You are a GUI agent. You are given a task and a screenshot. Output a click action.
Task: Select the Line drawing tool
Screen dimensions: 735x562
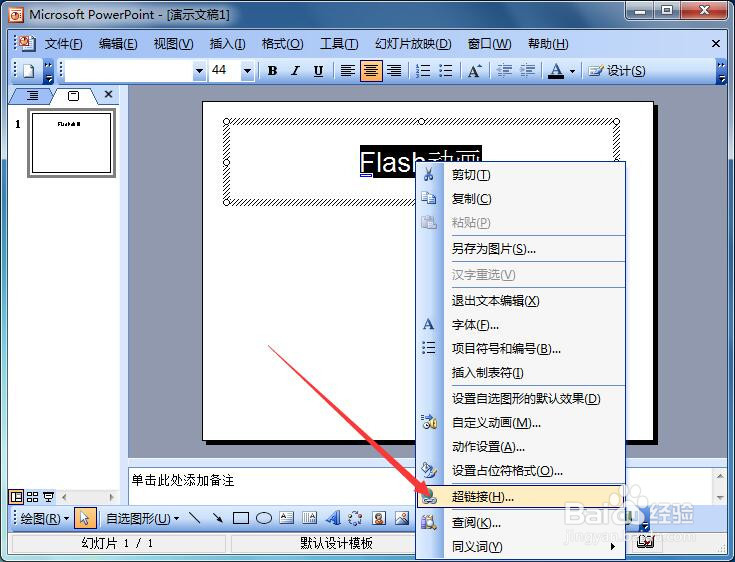pyautogui.click(x=195, y=518)
